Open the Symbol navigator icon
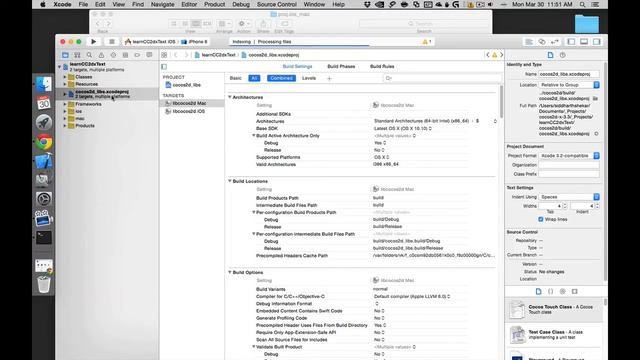640x360 pixels. 77,55
